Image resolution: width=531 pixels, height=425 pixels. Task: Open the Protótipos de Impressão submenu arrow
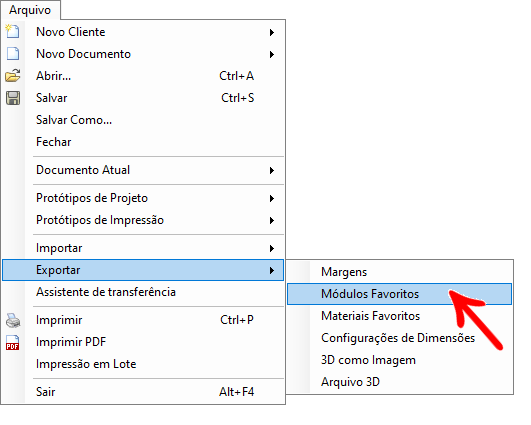272,220
